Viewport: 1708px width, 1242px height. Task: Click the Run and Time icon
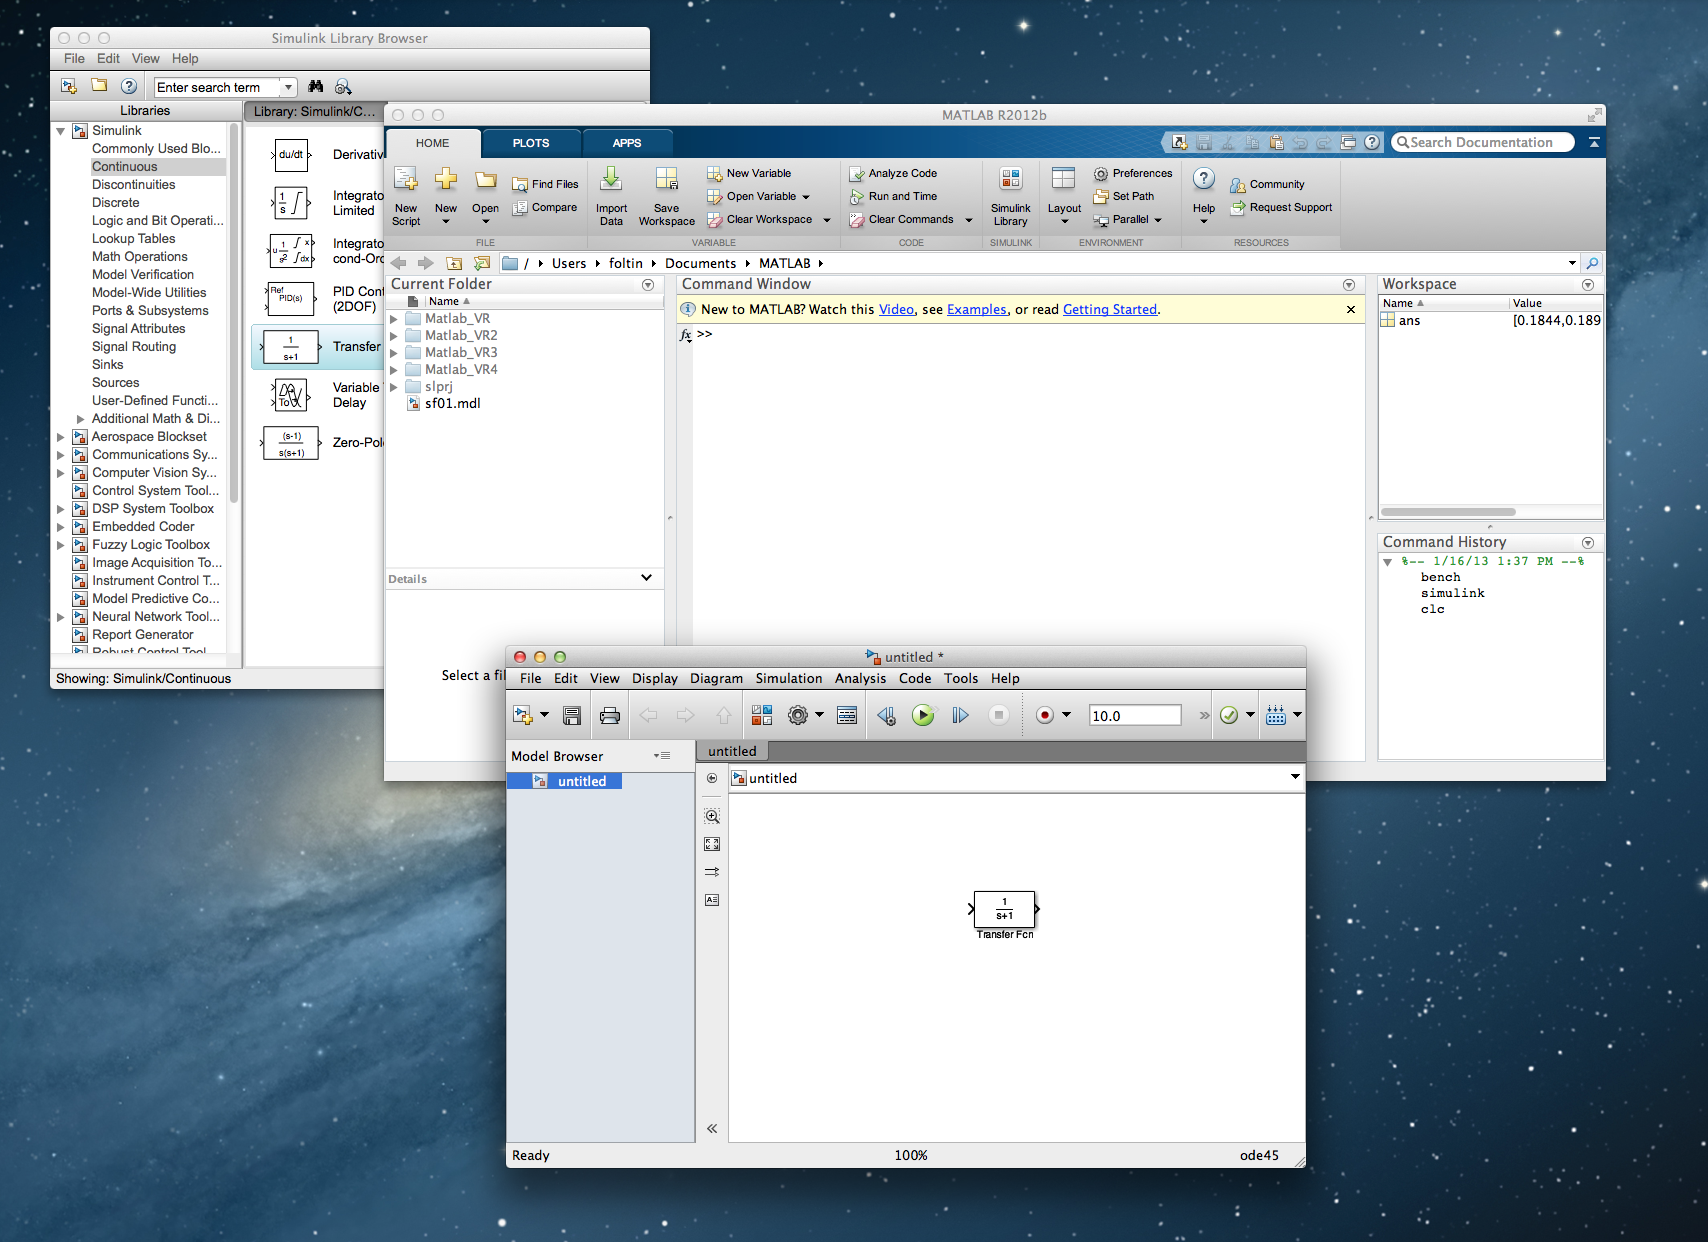(x=857, y=197)
